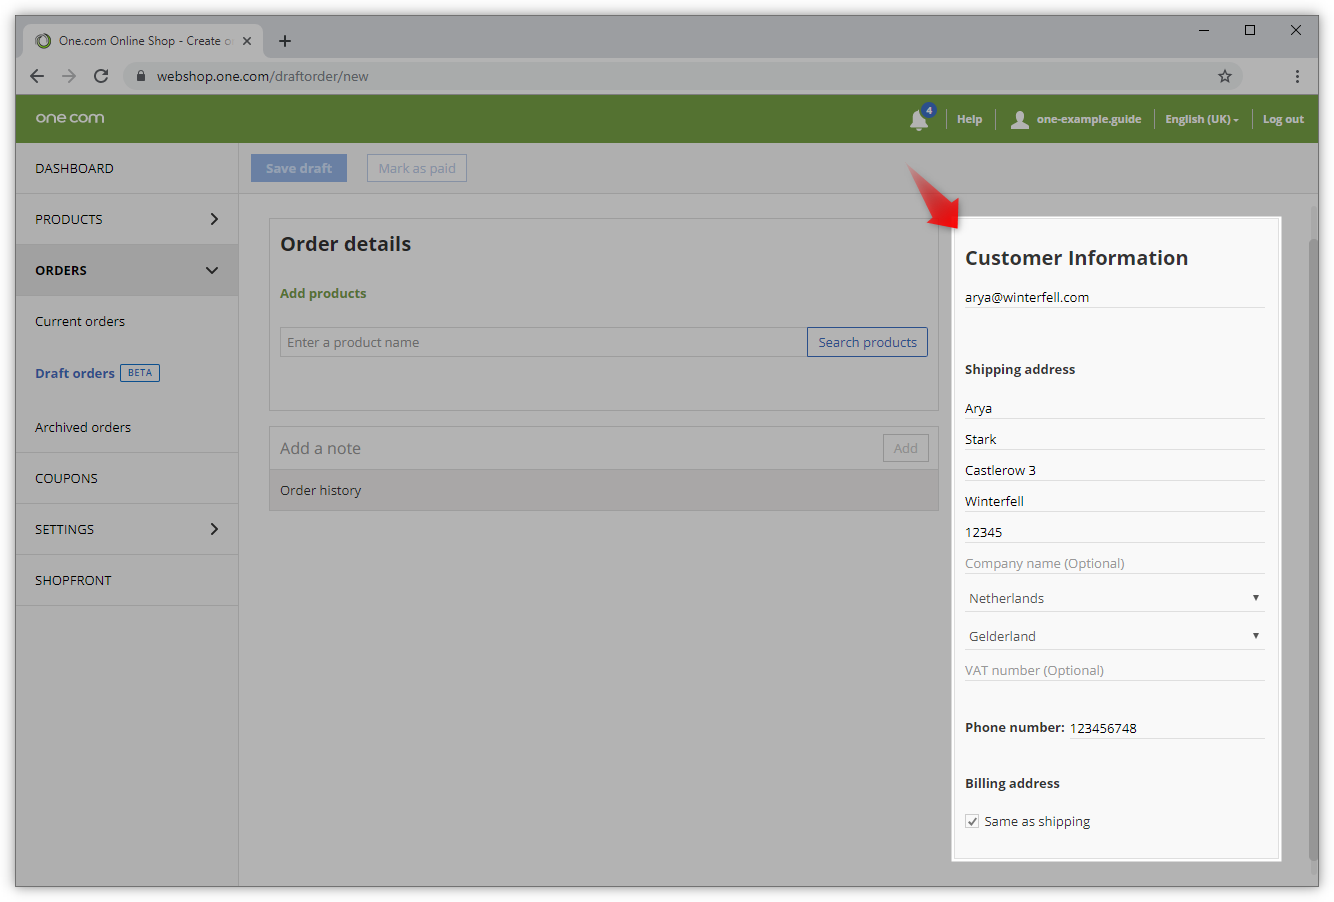Open the Gelderland province dropdown
Image resolution: width=1334 pixels, height=902 pixels.
1113,634
